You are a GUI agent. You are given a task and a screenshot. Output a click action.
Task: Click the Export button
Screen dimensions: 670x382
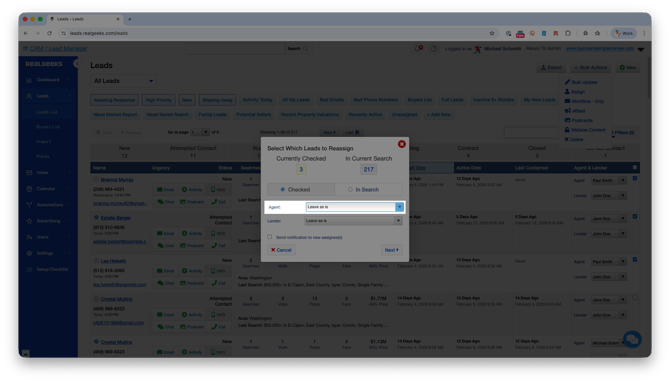(551, 68)
